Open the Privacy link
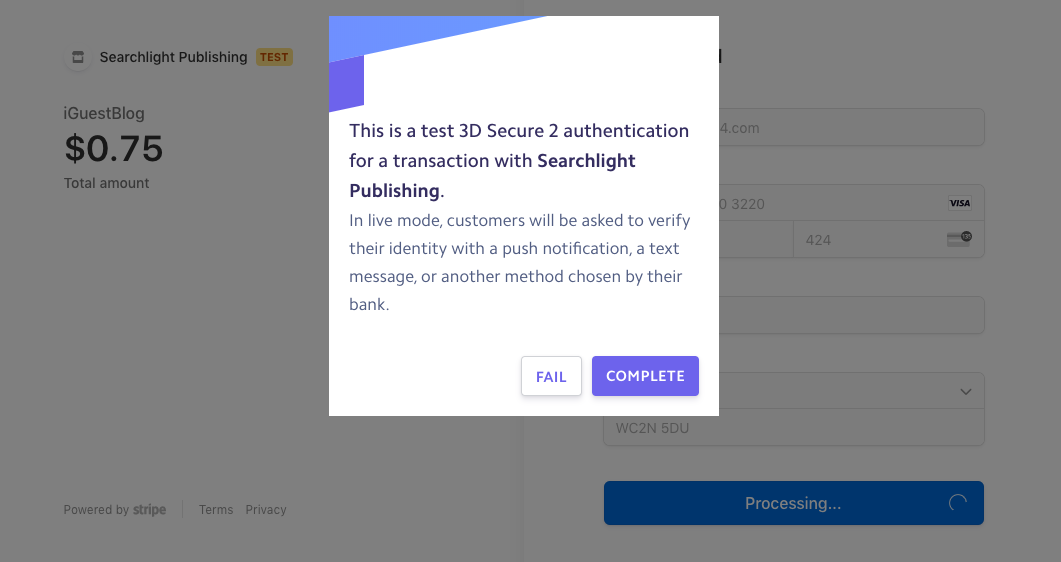This screenshot has height=562, width=1061. pyautogui.click(x=266, y=509)
